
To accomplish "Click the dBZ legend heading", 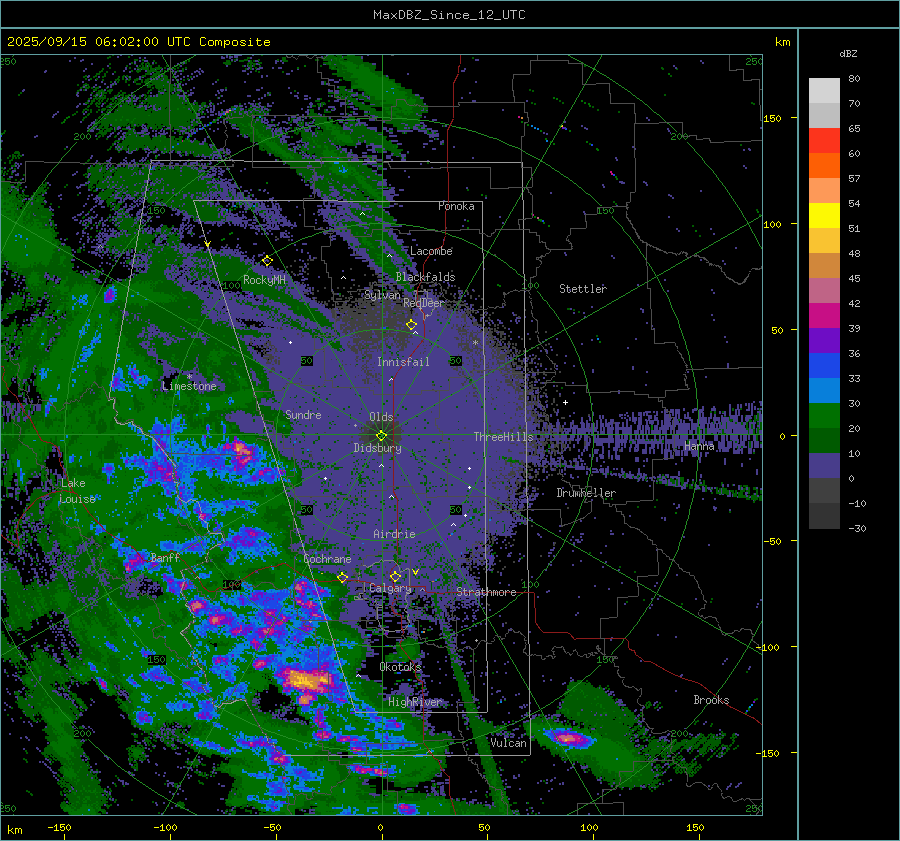I will pyautogui.click(x=848, y=53).
